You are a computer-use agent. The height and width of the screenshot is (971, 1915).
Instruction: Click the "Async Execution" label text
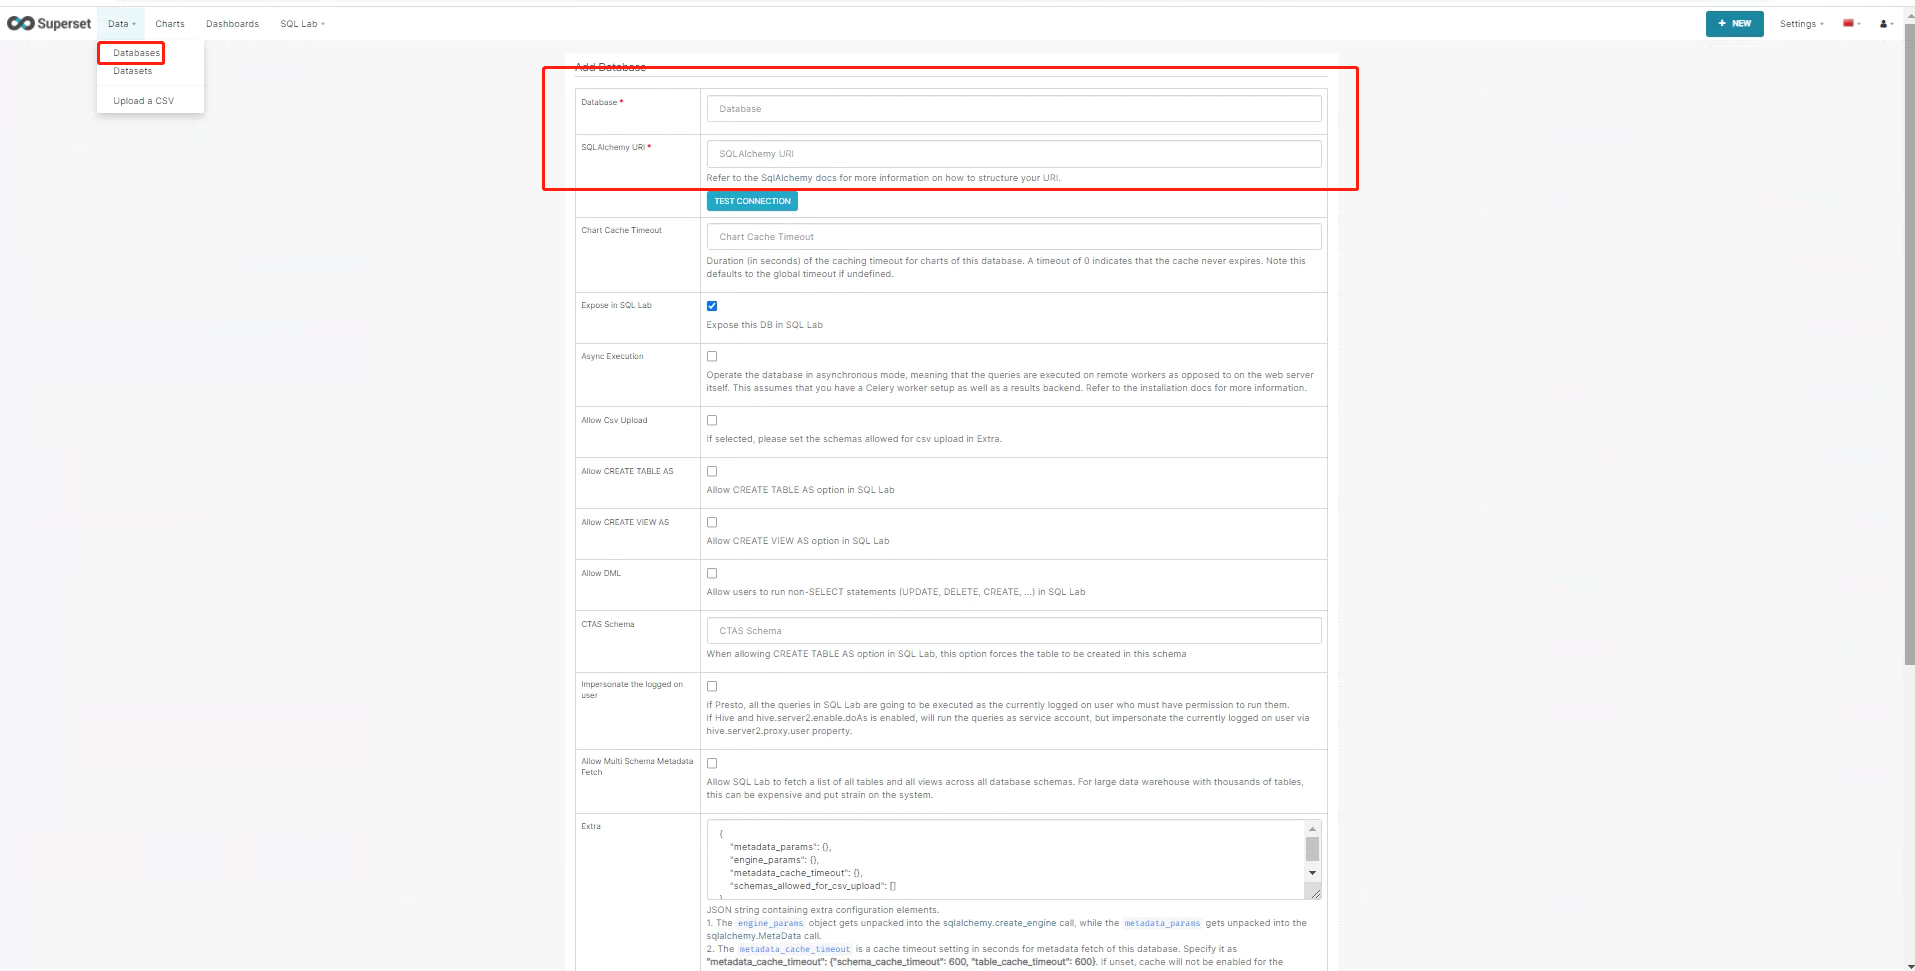click(x=612, y=357)
